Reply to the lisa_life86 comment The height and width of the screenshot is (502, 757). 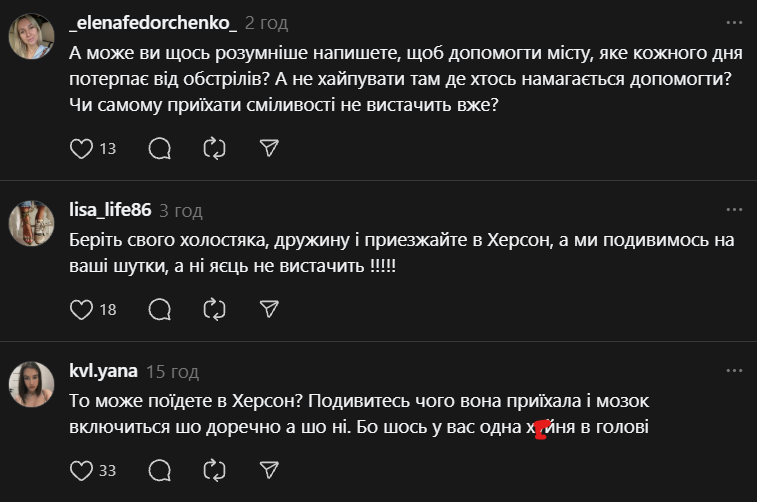tap(159, 309)
